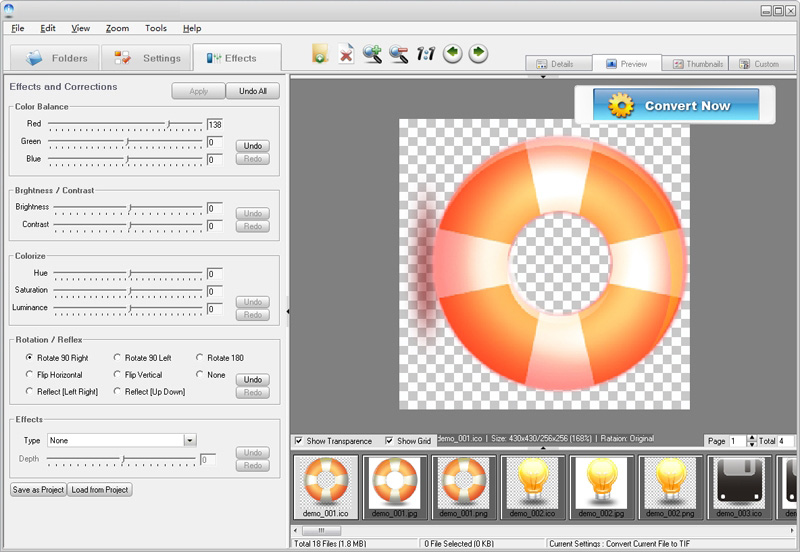Screen dimensions: 800x552
Task: Go to next image with right arrow
Action: tap(478, 53)
